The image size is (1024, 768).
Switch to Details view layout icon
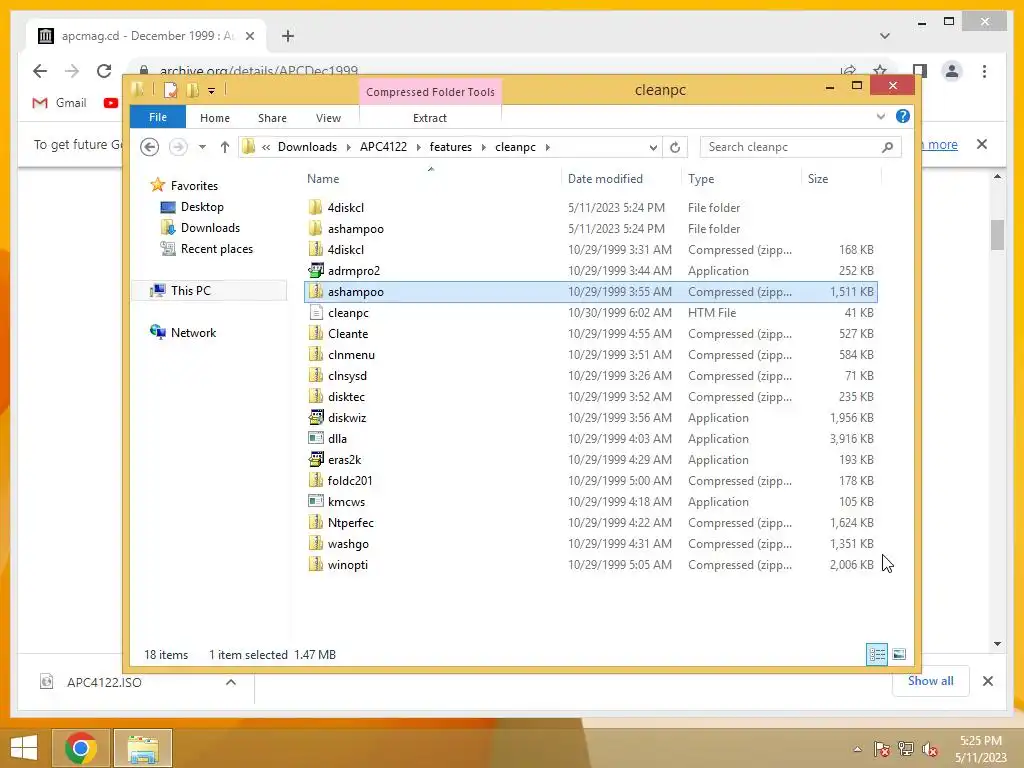coord(877,654)
